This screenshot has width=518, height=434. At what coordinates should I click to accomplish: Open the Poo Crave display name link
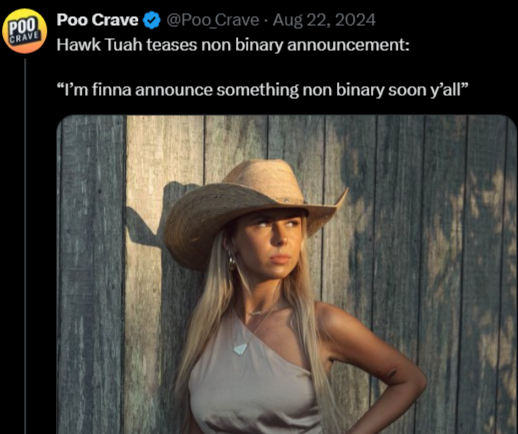tap(97, 20)
